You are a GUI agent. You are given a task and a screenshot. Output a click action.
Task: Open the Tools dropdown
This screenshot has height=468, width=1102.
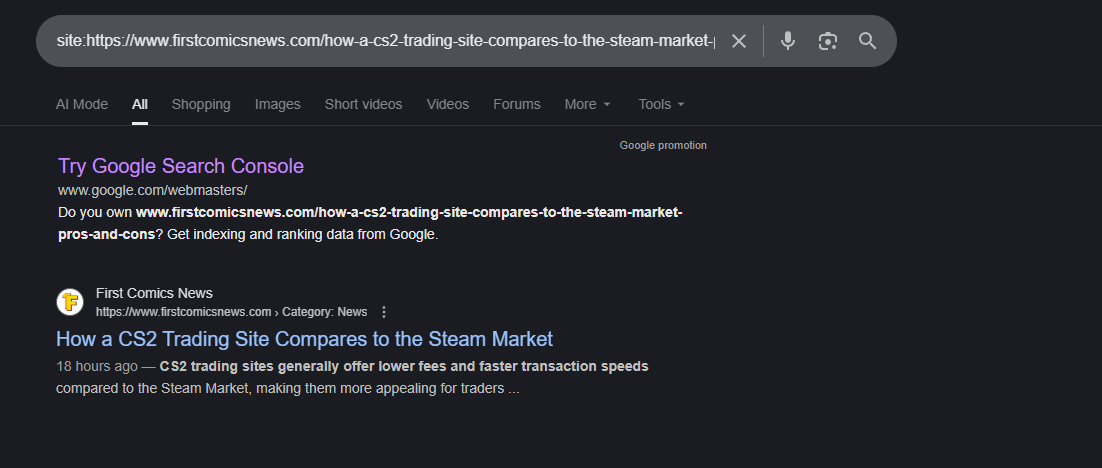click(661, 104)
